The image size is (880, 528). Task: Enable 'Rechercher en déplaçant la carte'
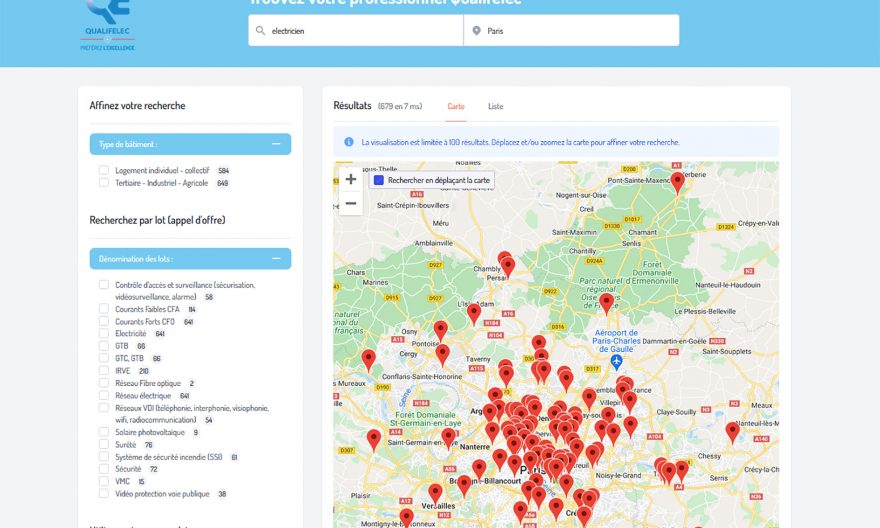coord(379,180)
